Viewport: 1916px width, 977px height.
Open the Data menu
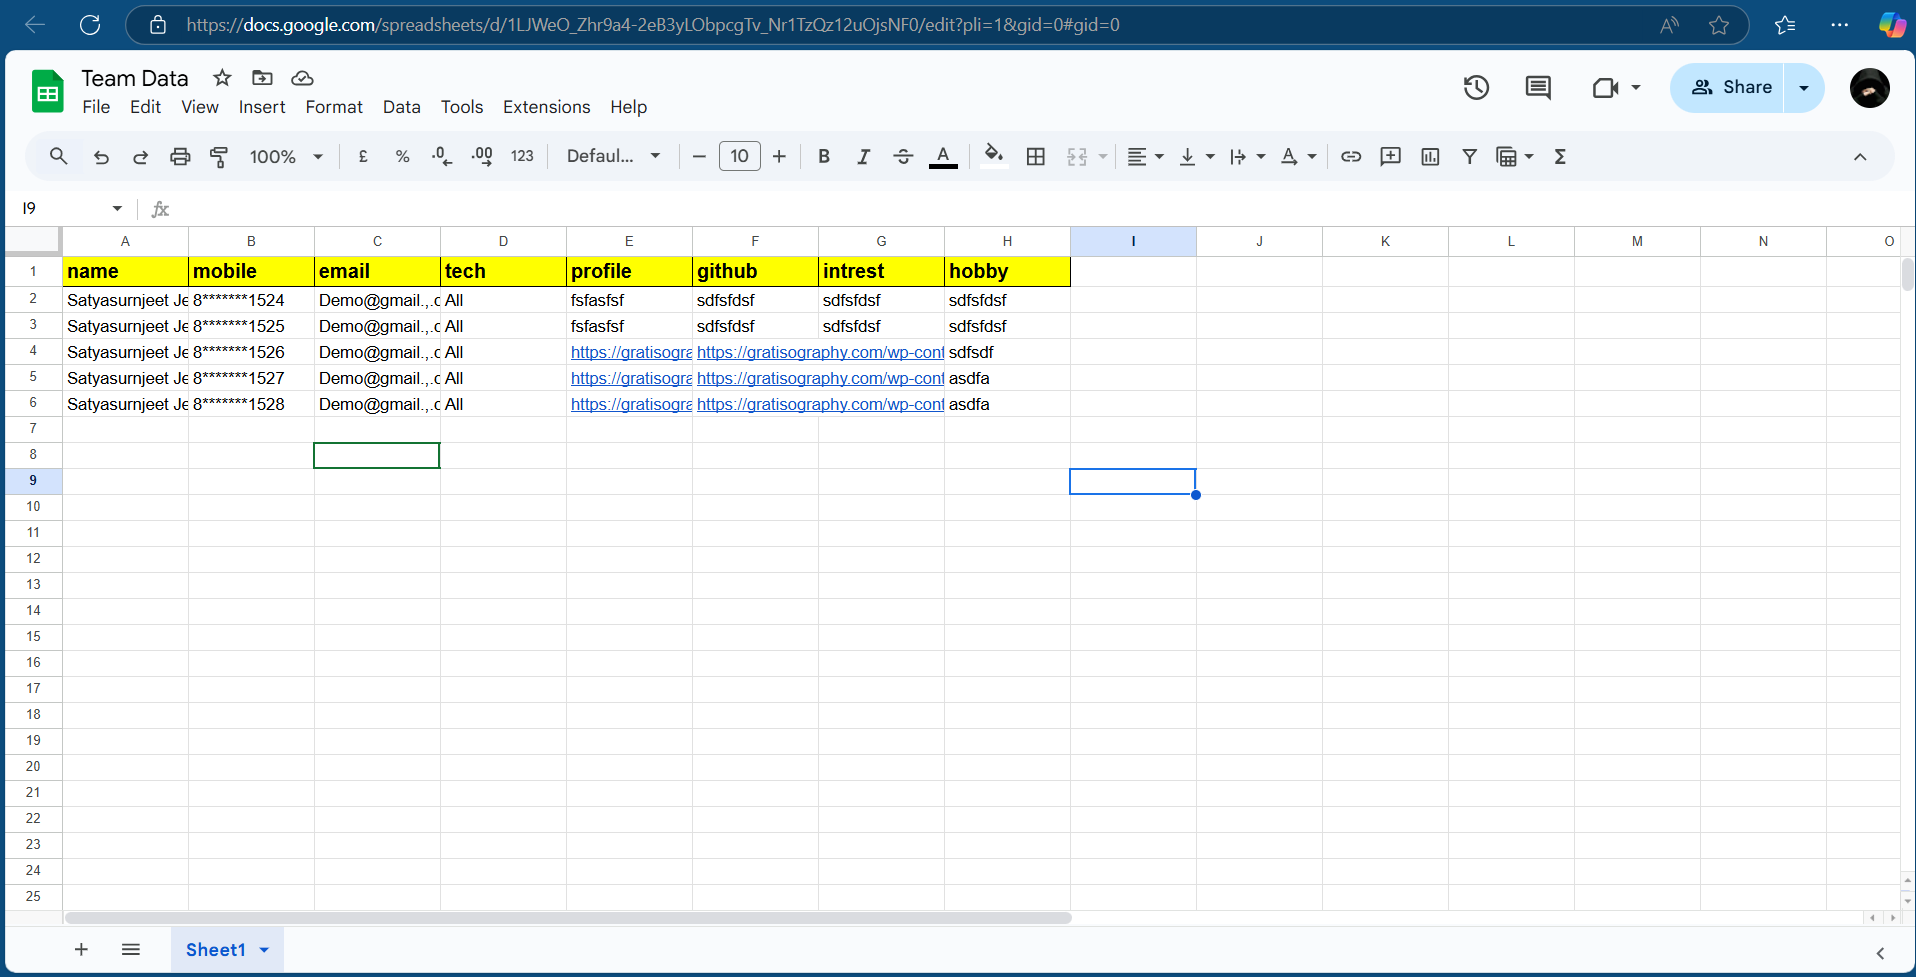click(402, 107)
